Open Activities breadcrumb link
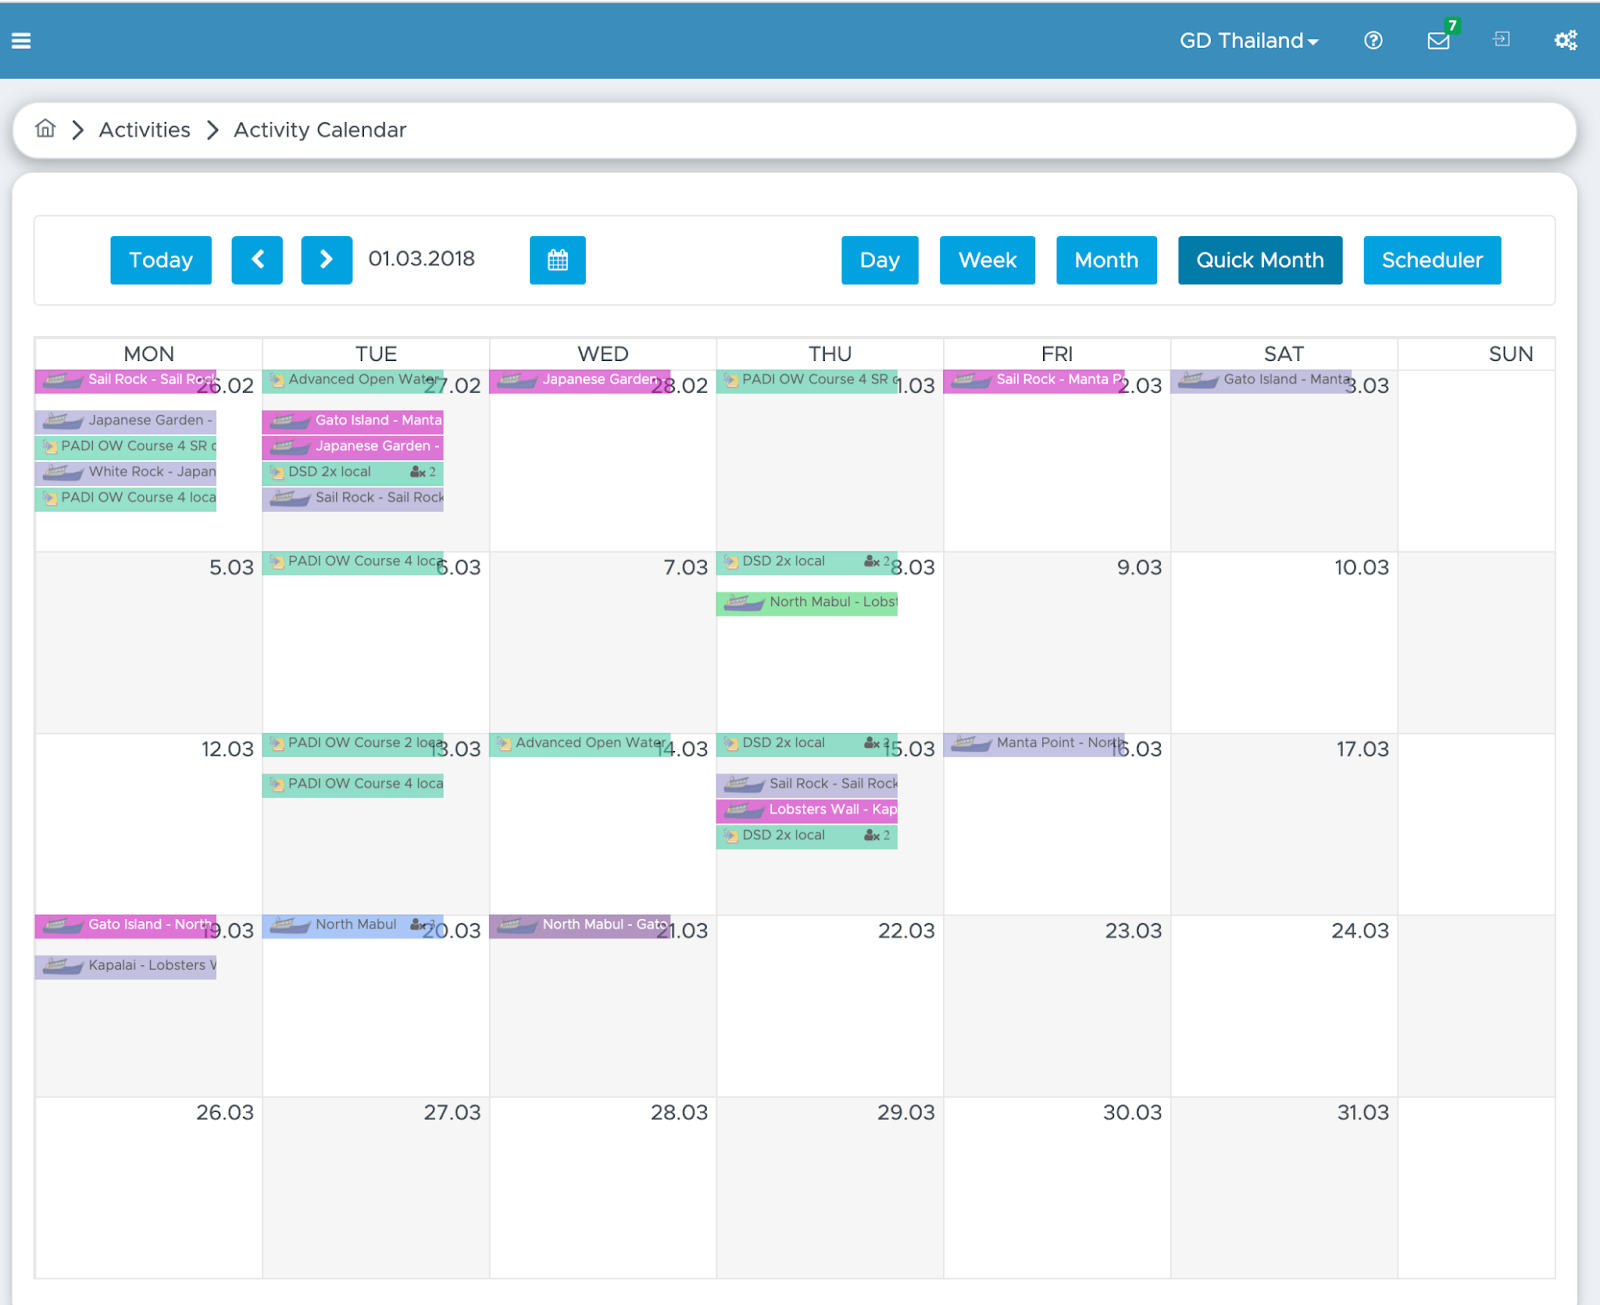1600x1305 pixels. click(x=145, y=130)
